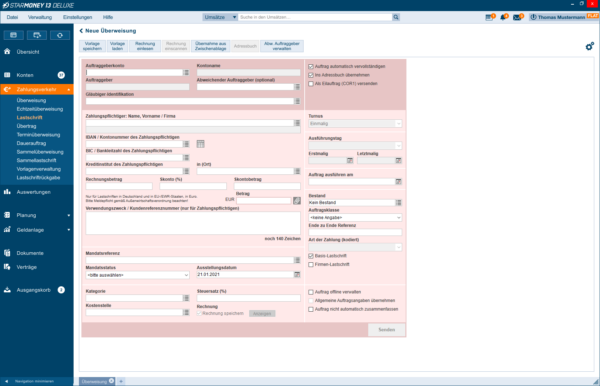600x386 pixels.
Task: Toggle Auftrag automatisch vervollständigen checkbox
Action: pos(311,67)
